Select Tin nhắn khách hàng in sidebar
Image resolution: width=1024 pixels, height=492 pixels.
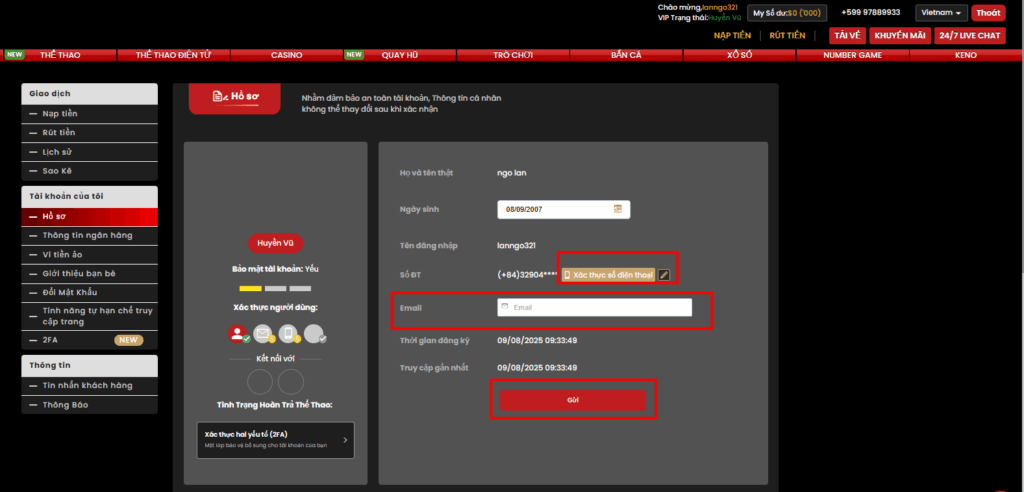(89, 385)
